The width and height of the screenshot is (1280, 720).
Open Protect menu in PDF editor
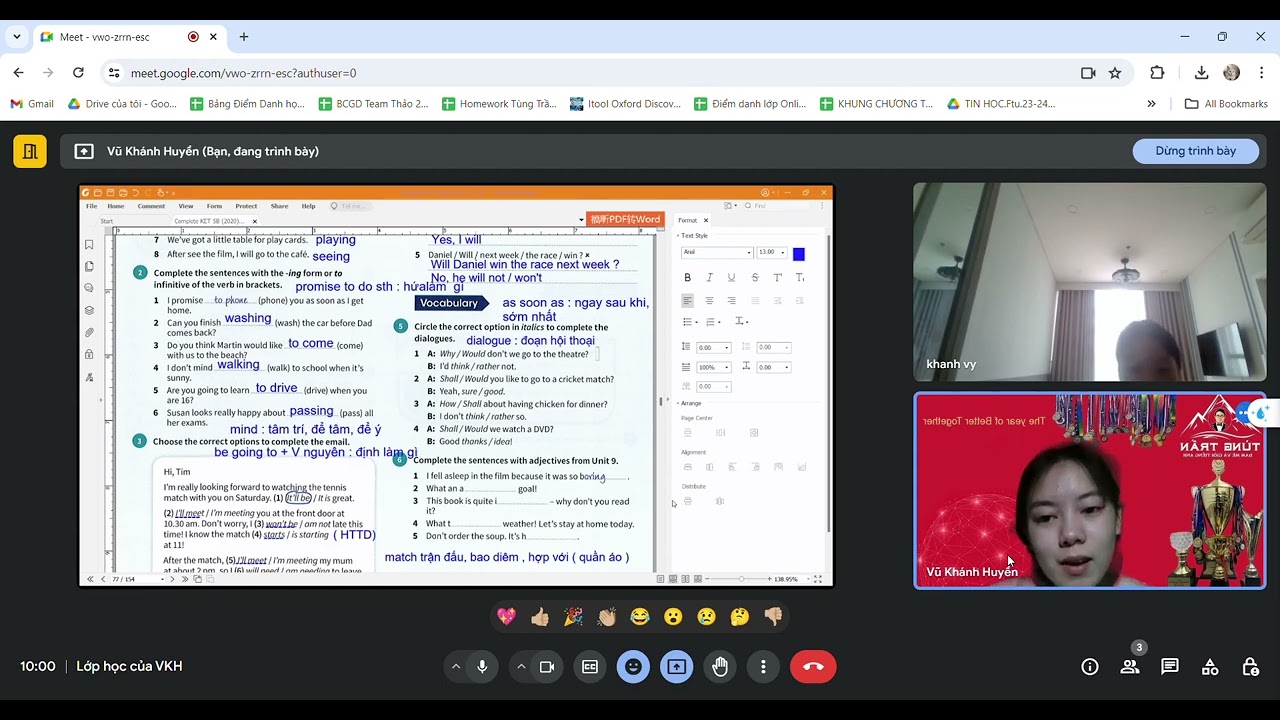coord(246,206)
